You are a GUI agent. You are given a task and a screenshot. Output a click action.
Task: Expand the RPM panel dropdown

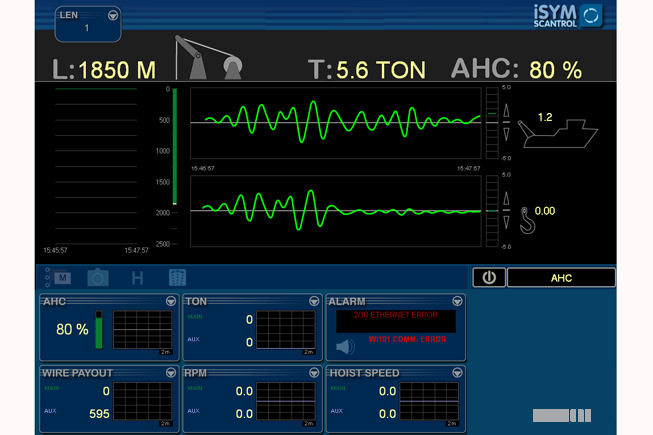click(x=314, y=373)
